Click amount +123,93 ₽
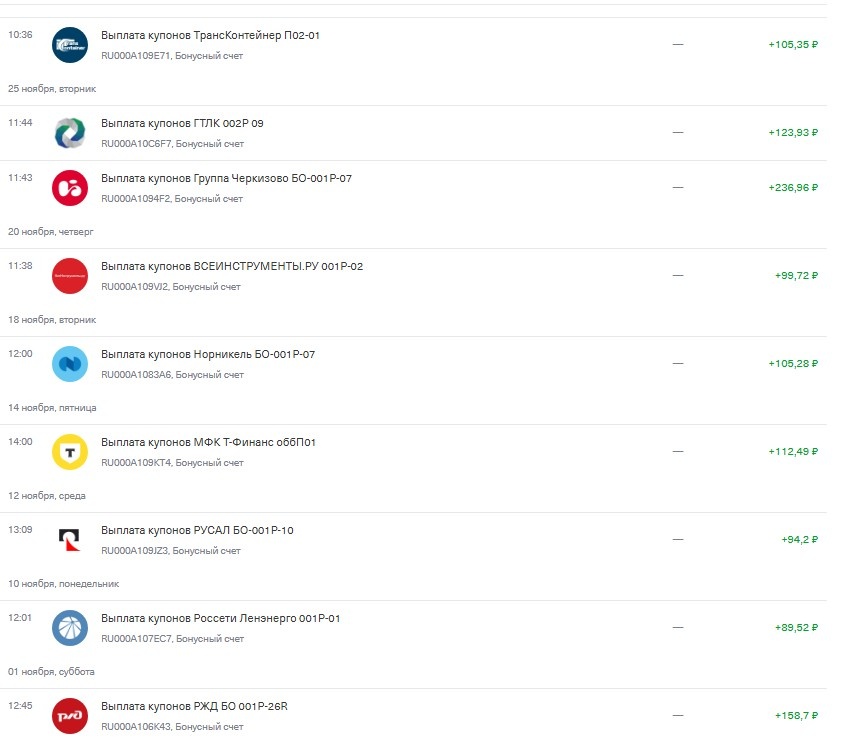 click(793, 133)
